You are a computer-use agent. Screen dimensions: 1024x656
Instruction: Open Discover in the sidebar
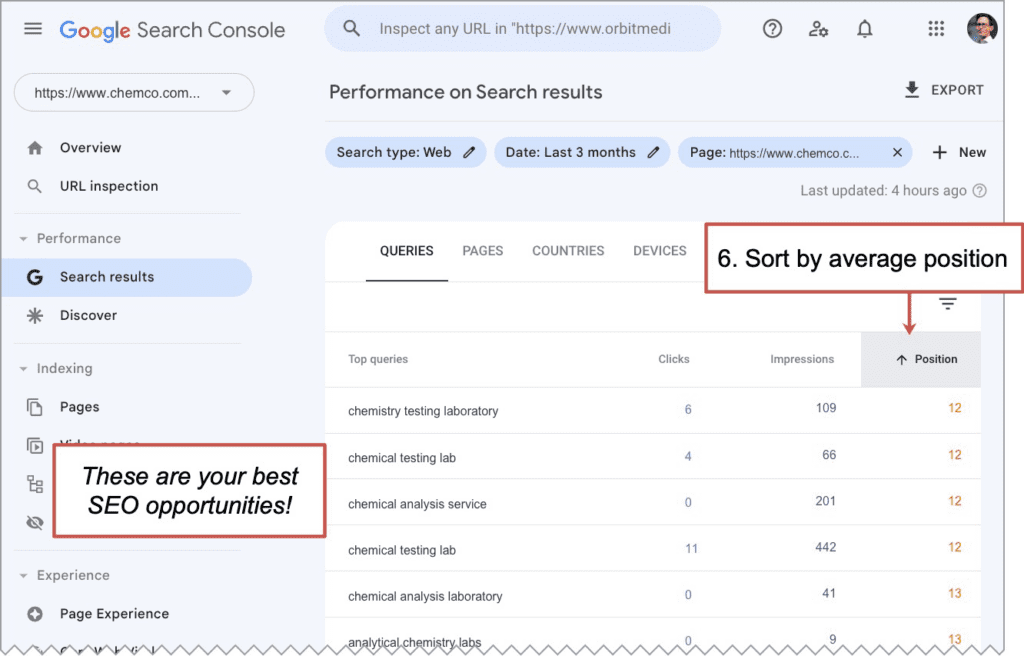pos(88,315)
